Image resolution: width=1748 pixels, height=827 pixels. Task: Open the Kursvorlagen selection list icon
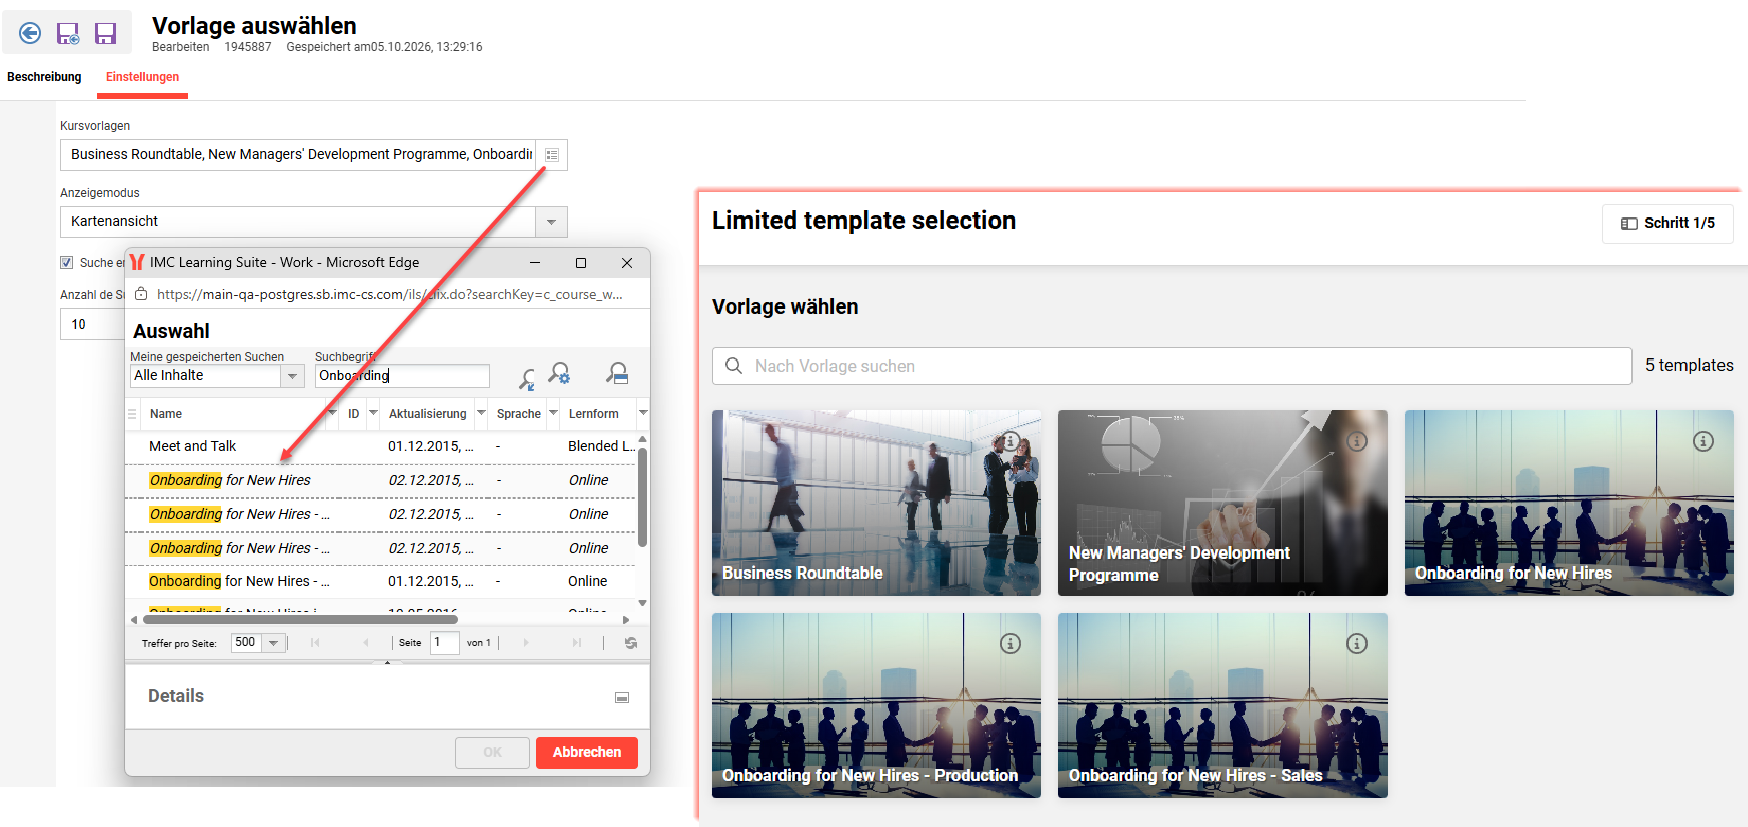click(x=552, y=155)
